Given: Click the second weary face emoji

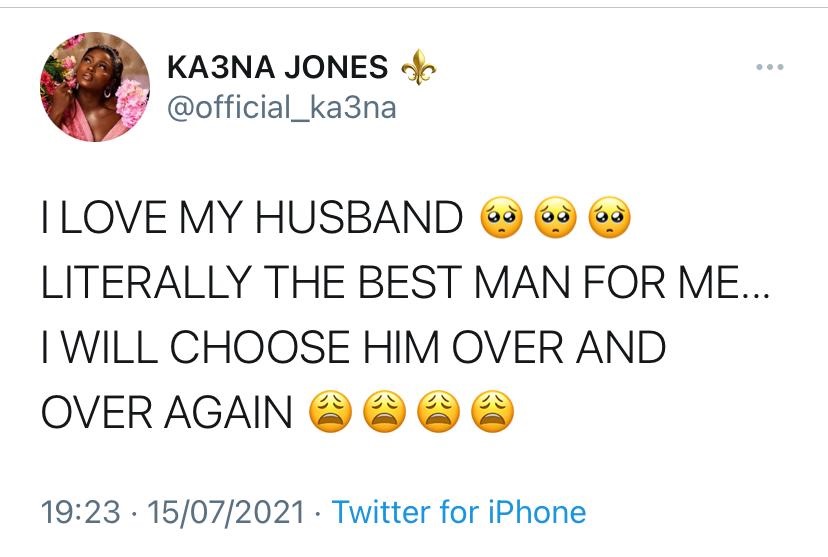Looking at the screenshot, I should pyautogui.click(x=383, y=410).
